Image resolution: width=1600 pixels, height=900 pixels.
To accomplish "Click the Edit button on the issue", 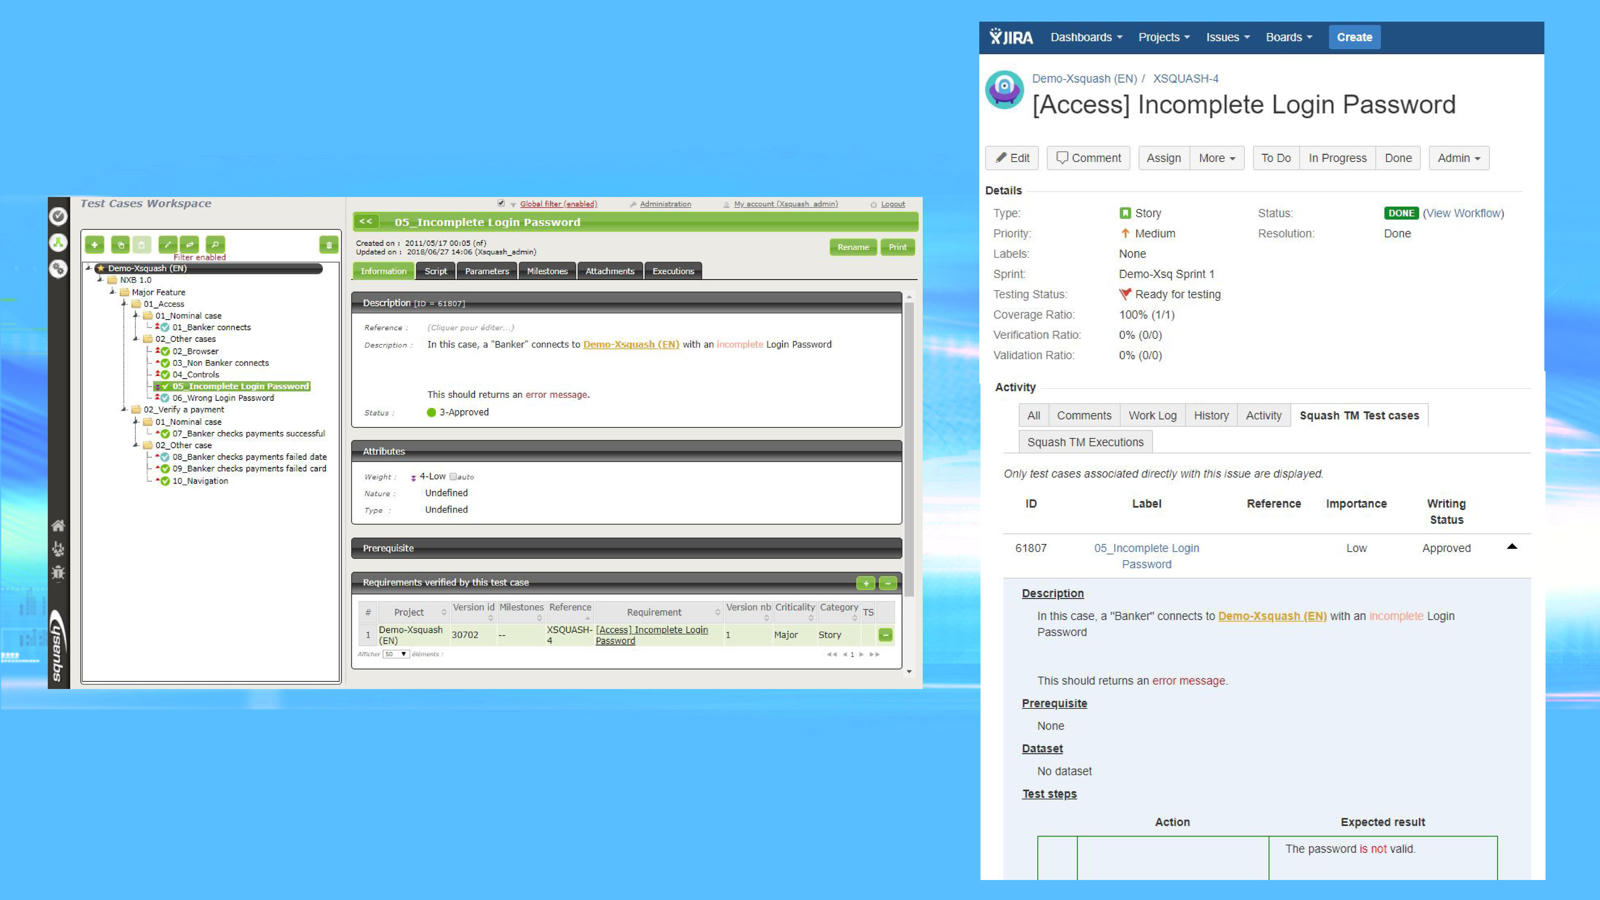I will (1012, 158).
